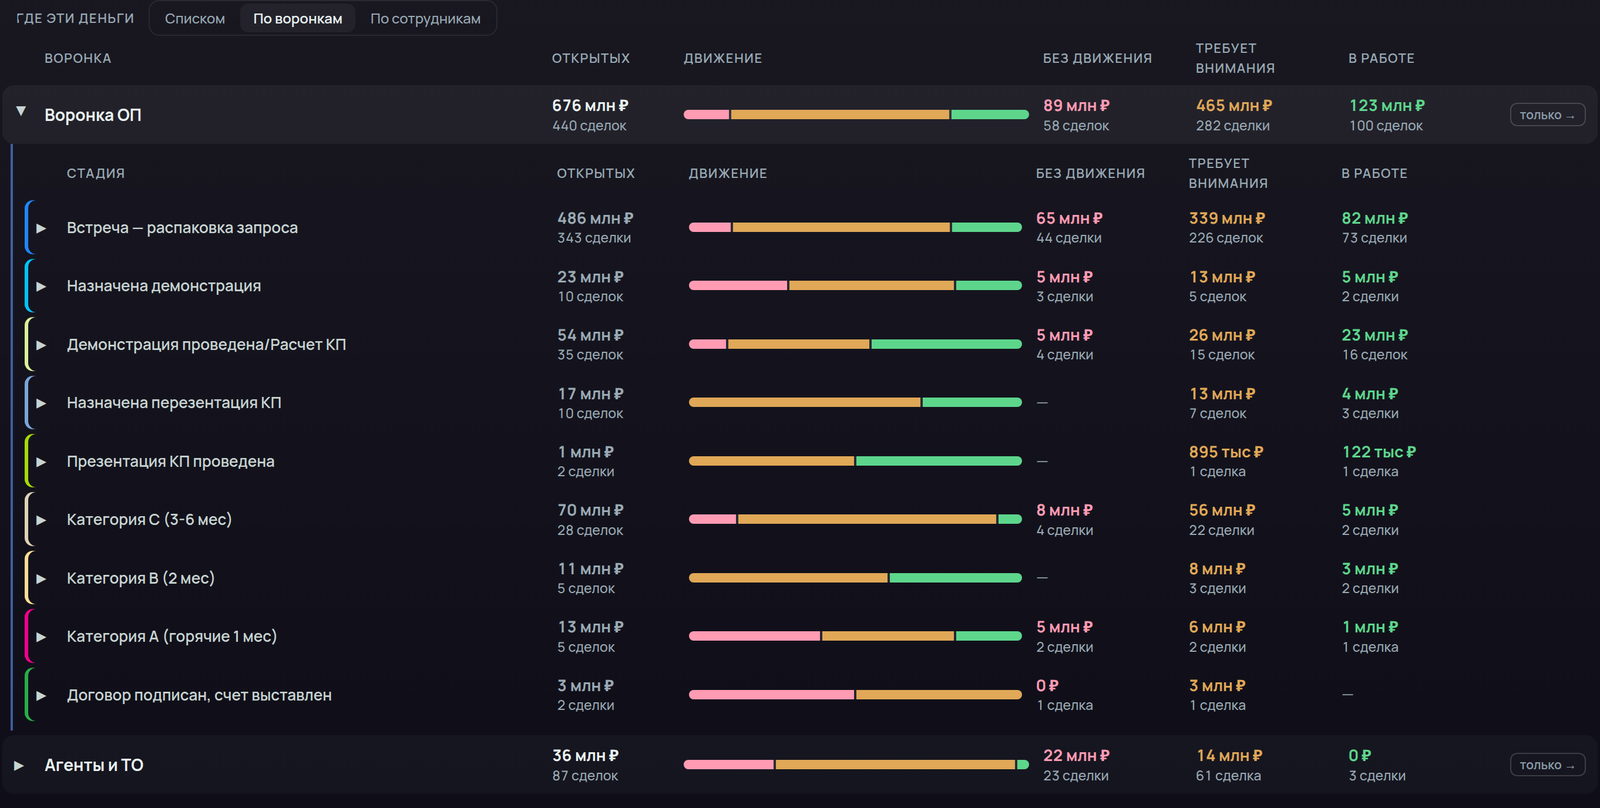Click the movement bar for Агенты и ТО
Screen dimensions: 1600x808
pyautogui.click(x=856, y=765)
